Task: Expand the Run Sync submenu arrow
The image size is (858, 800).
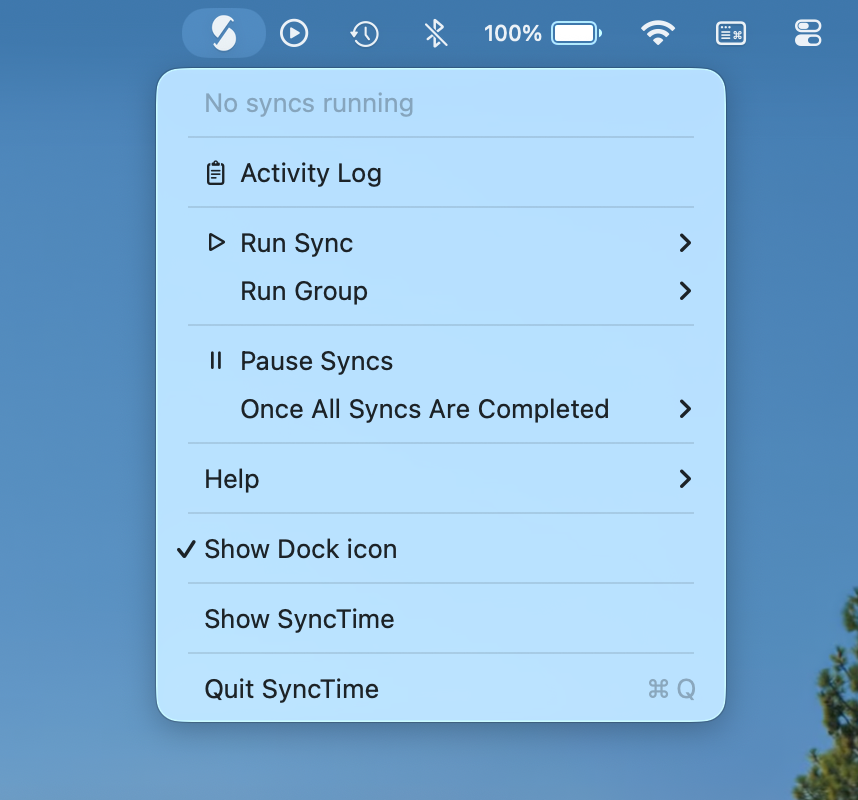Action: 685,243
